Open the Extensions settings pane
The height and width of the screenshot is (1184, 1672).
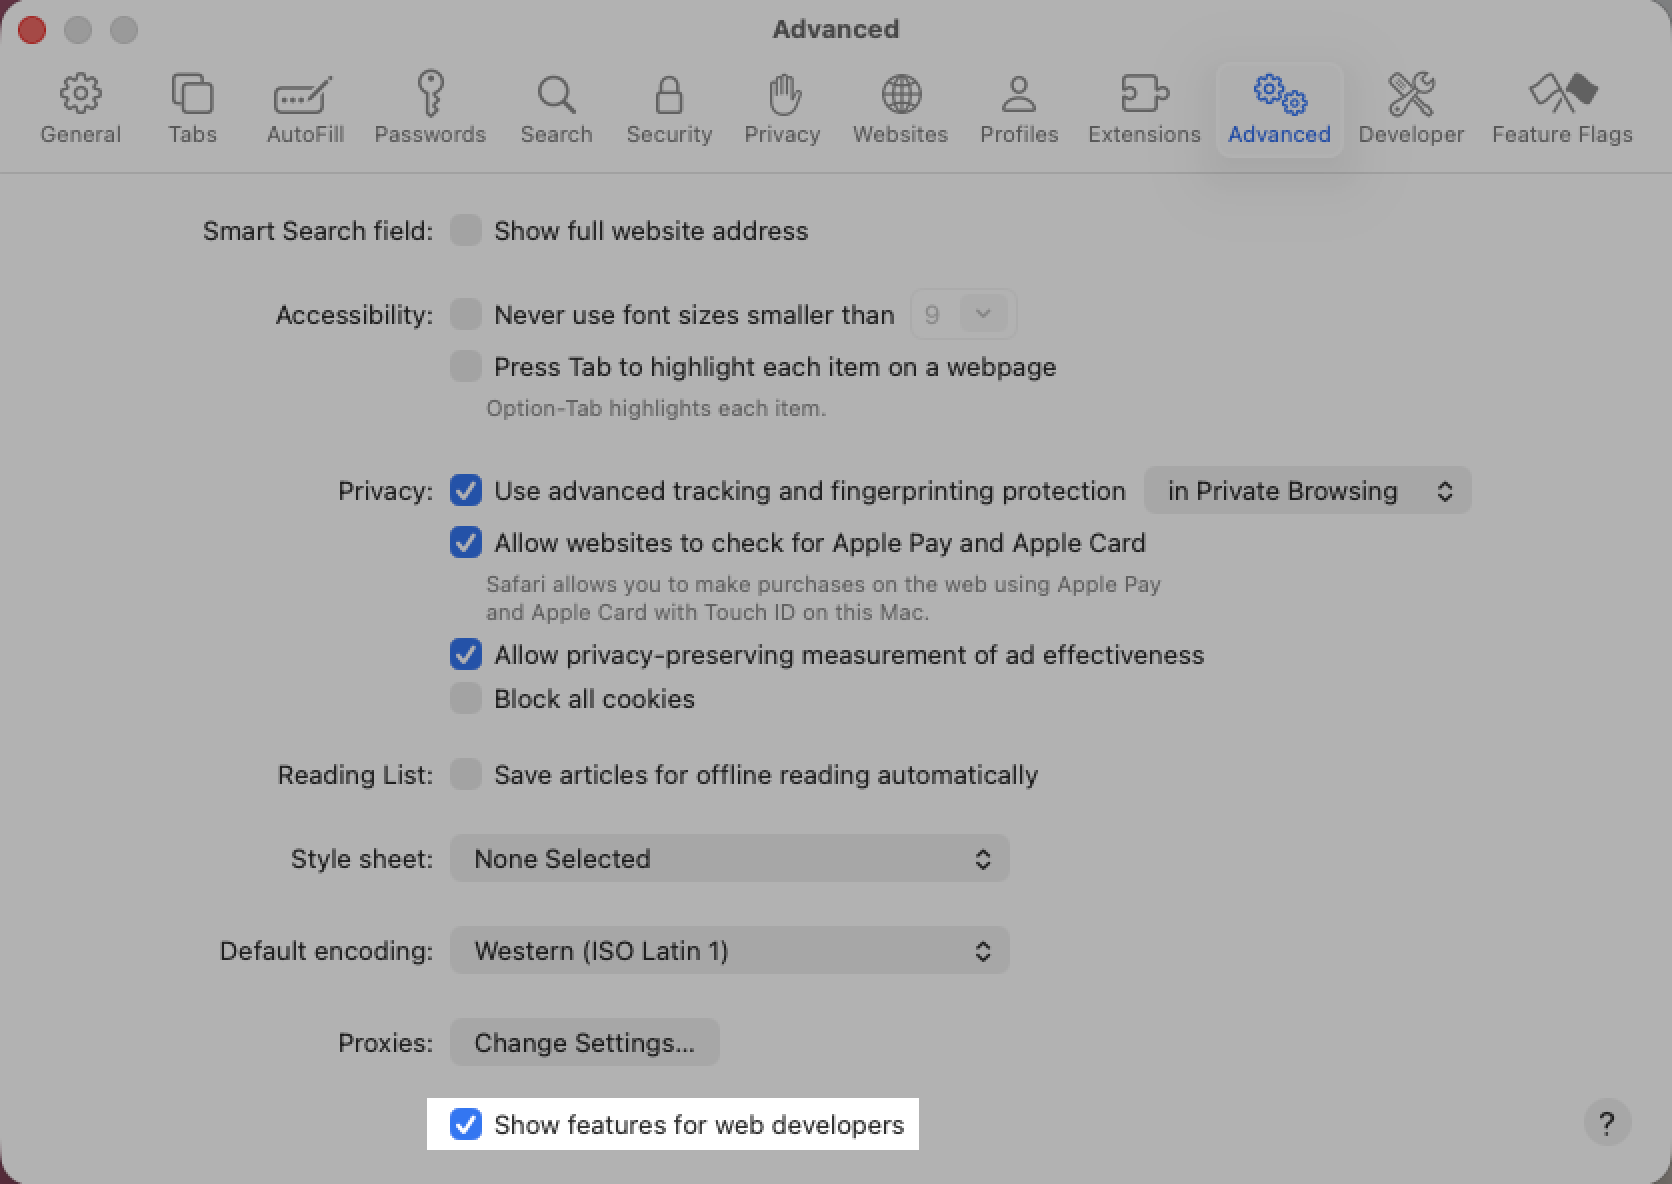(1144, 110)
